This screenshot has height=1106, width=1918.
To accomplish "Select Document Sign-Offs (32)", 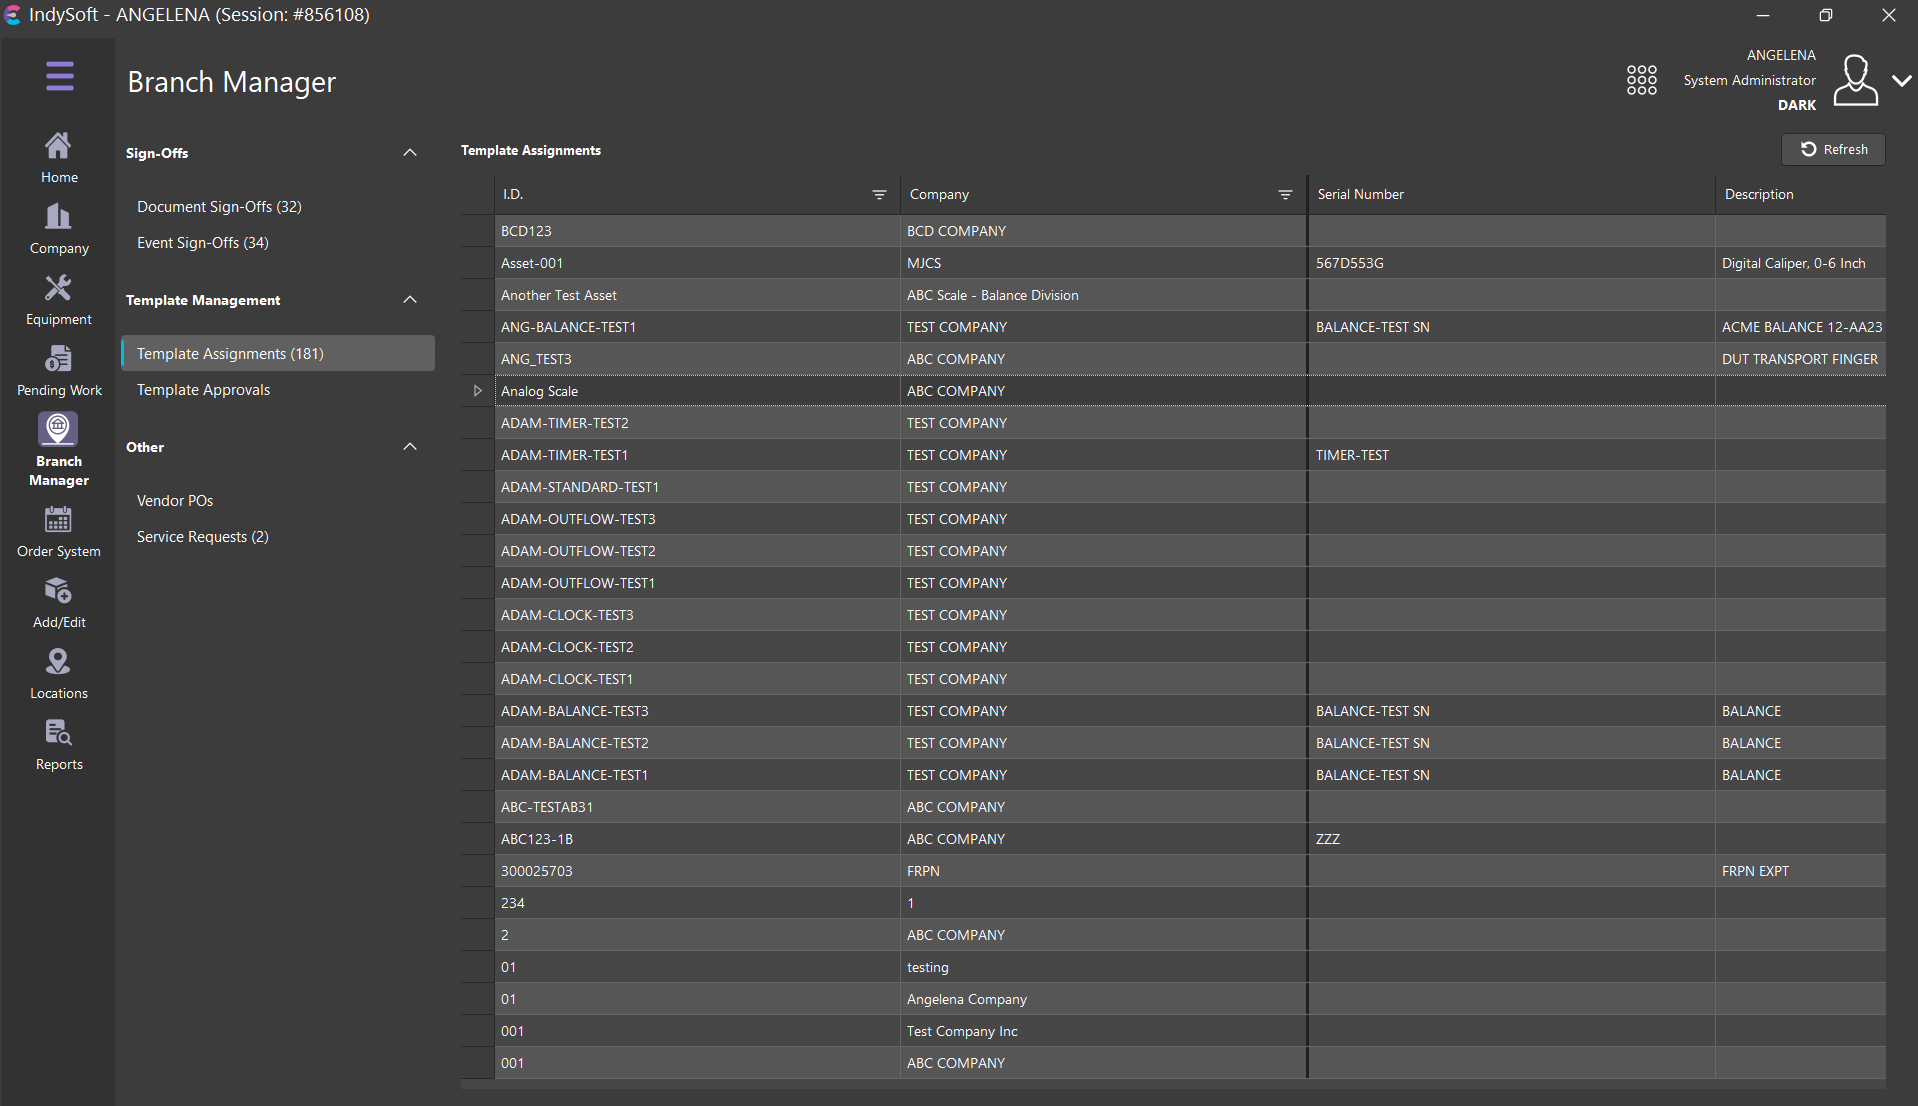I will tap(219, 207).
